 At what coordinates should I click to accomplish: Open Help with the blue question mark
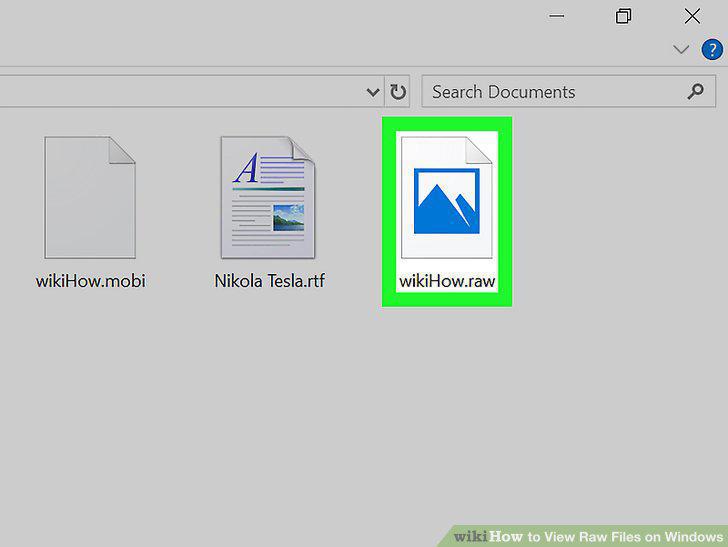point(712,49)
